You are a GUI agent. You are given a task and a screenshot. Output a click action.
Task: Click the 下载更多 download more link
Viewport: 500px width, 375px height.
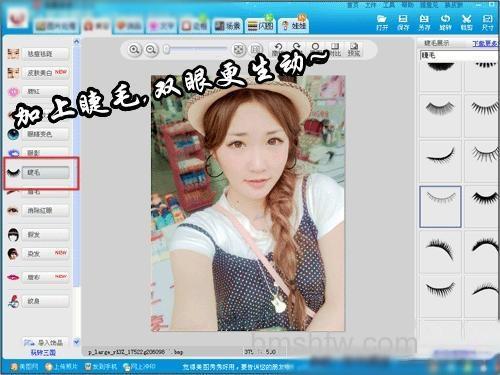coord(486,44)
